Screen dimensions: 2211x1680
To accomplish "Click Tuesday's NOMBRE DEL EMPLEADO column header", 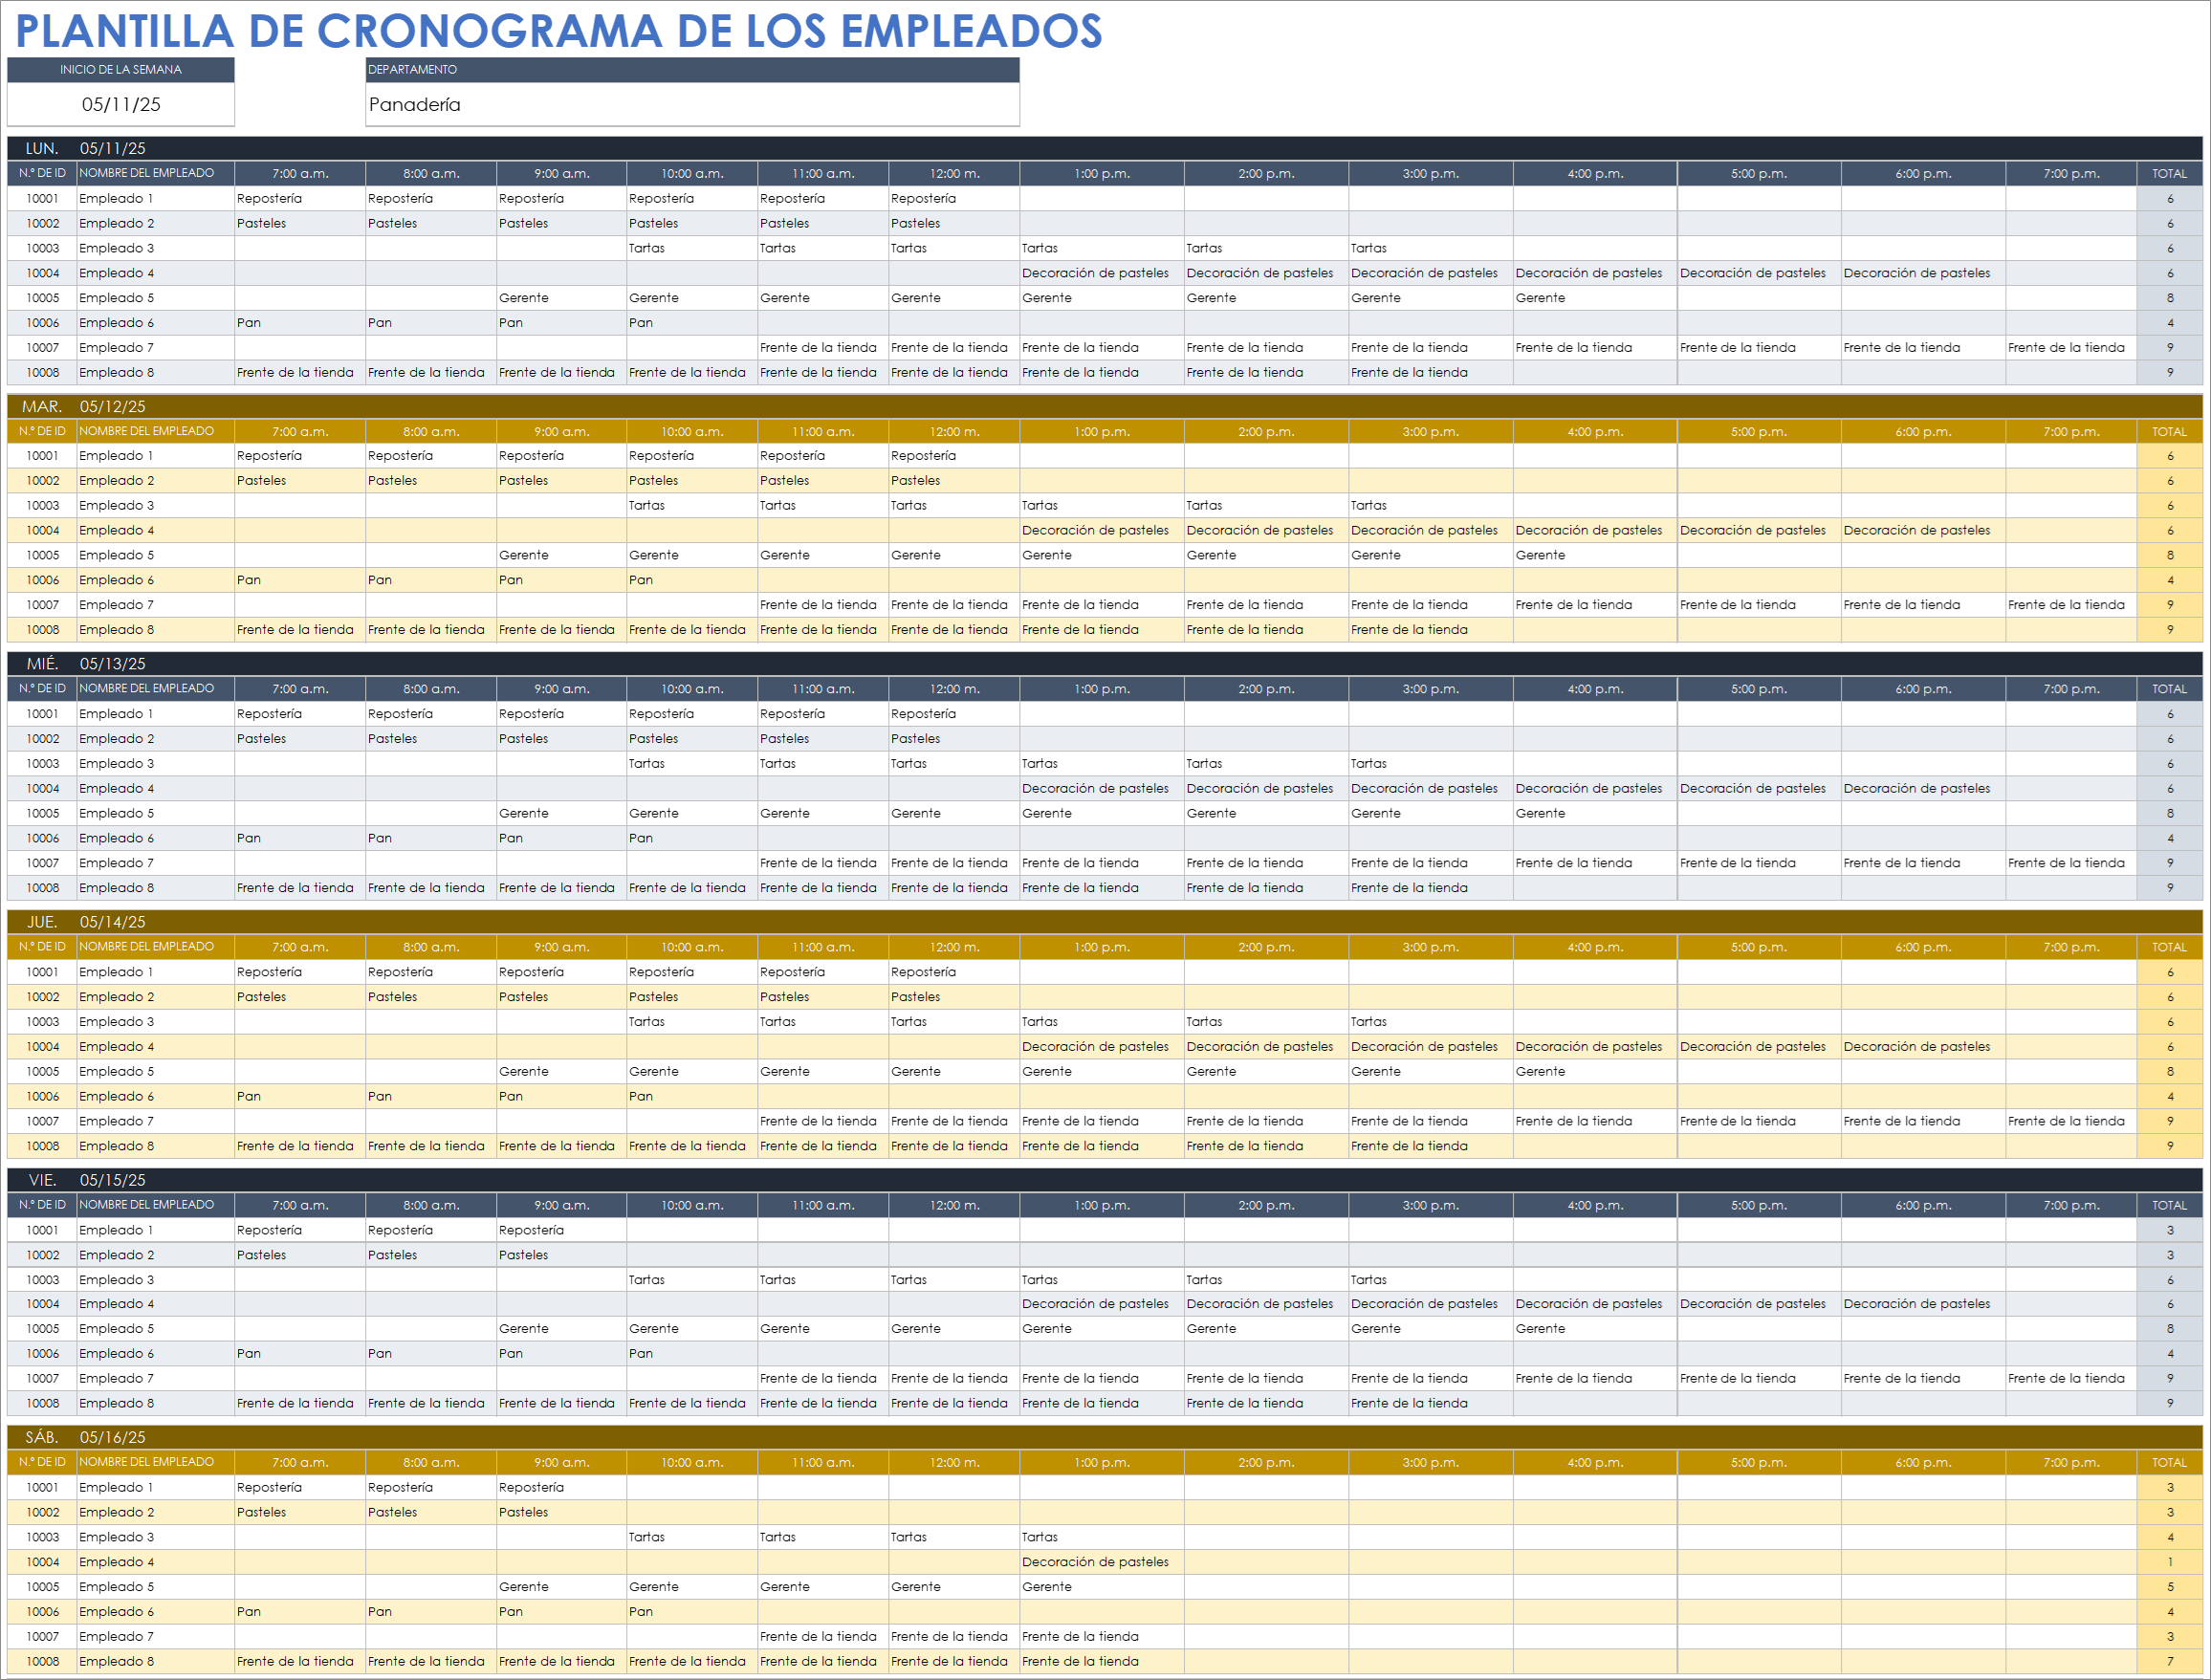I will pyautogui.click(x=156, y=432).
